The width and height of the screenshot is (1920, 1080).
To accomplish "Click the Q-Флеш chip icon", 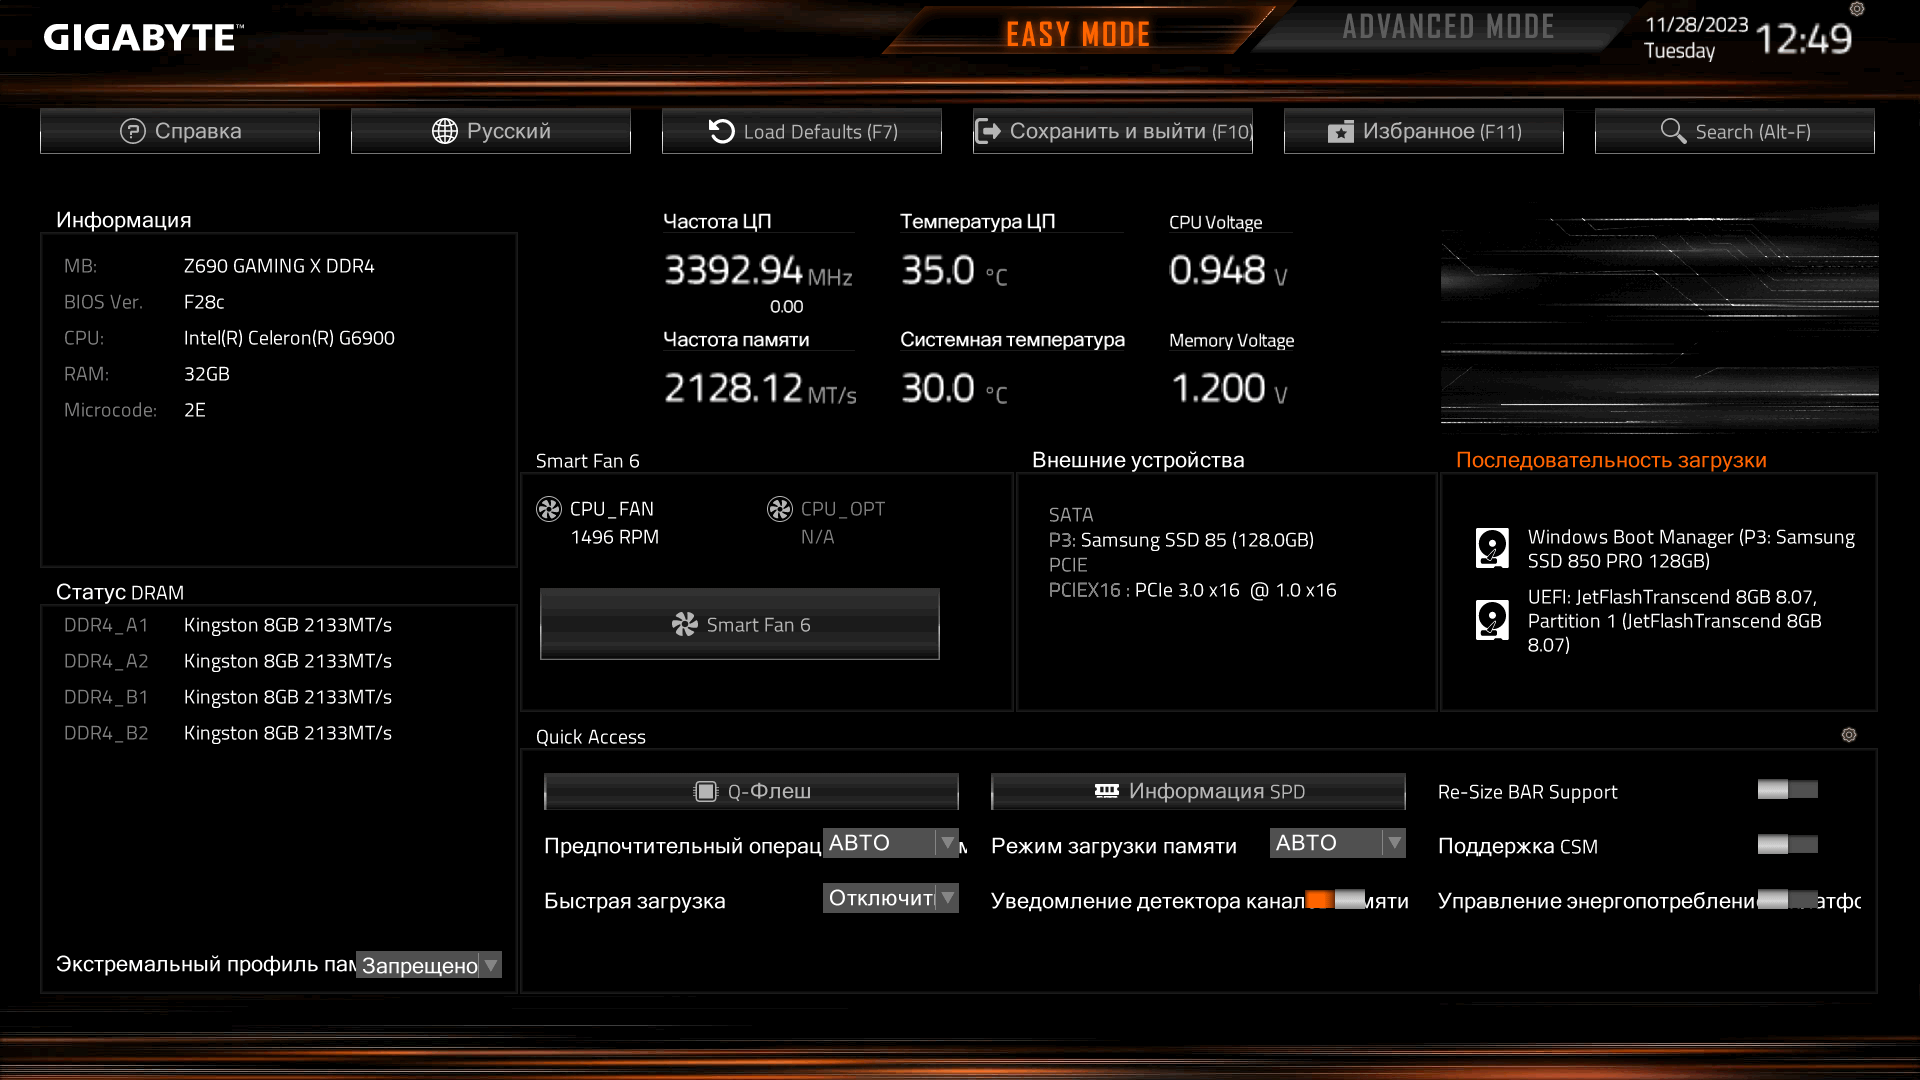I will [x=706, y=792].
